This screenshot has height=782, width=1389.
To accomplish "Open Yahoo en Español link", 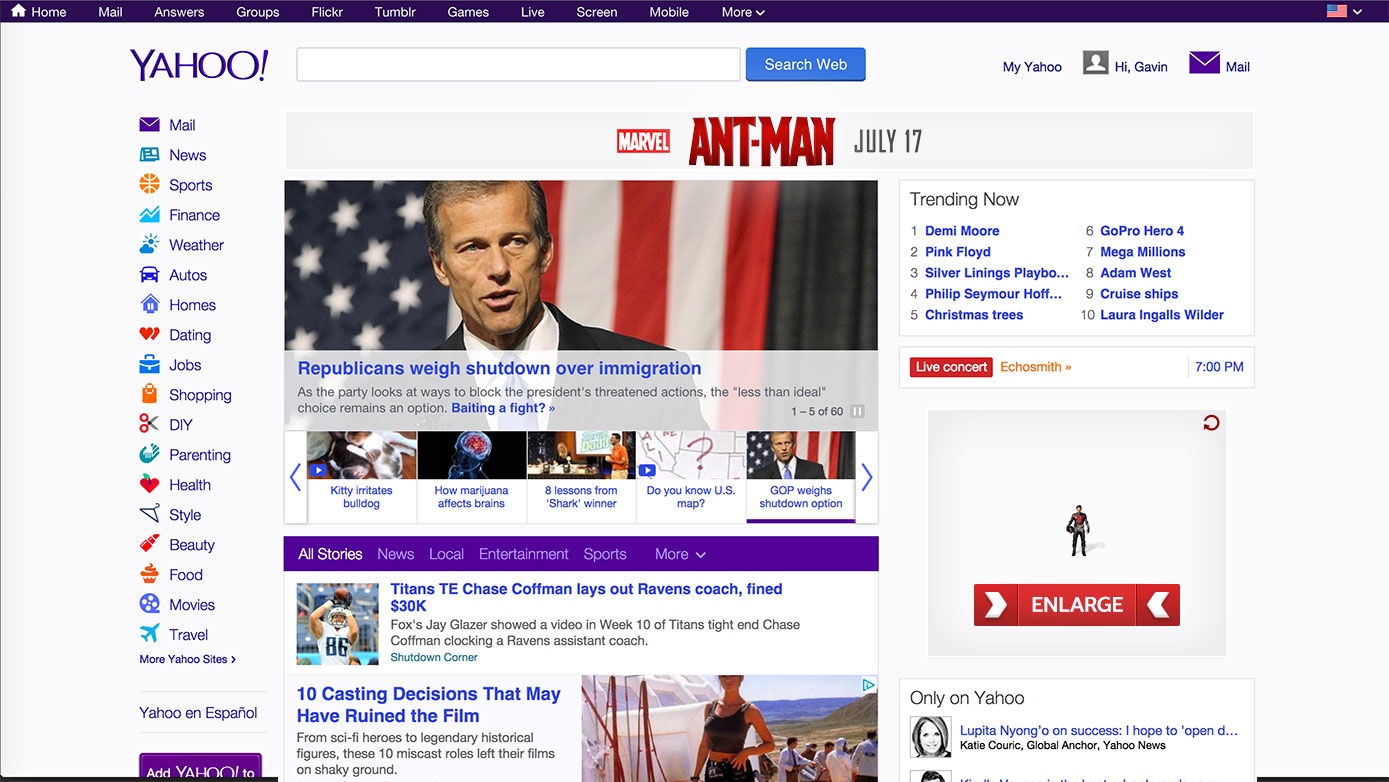I will (198, 713).
